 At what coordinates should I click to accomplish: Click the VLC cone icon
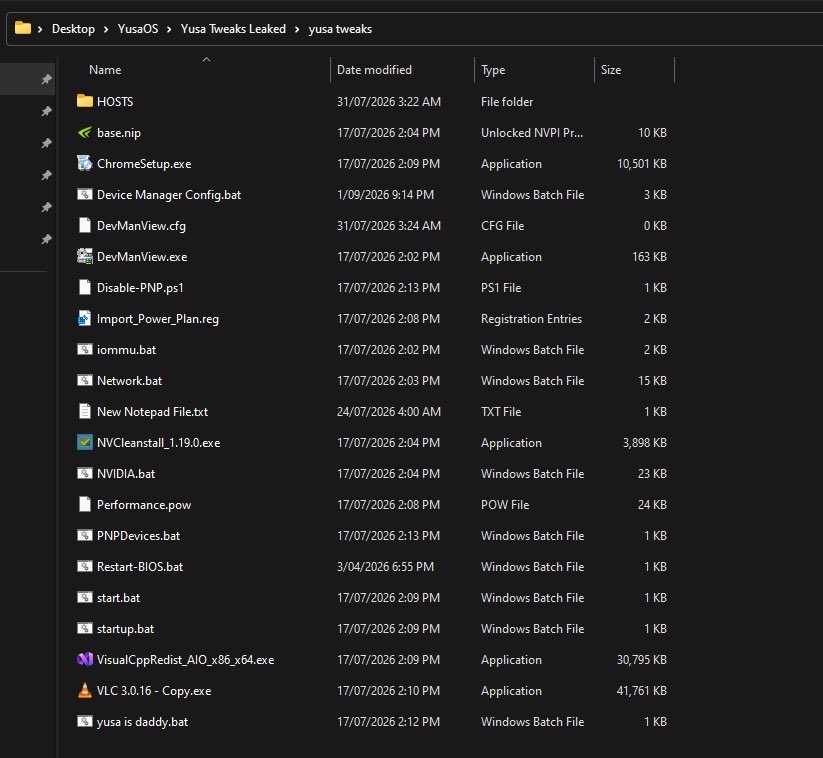[85, 690]
